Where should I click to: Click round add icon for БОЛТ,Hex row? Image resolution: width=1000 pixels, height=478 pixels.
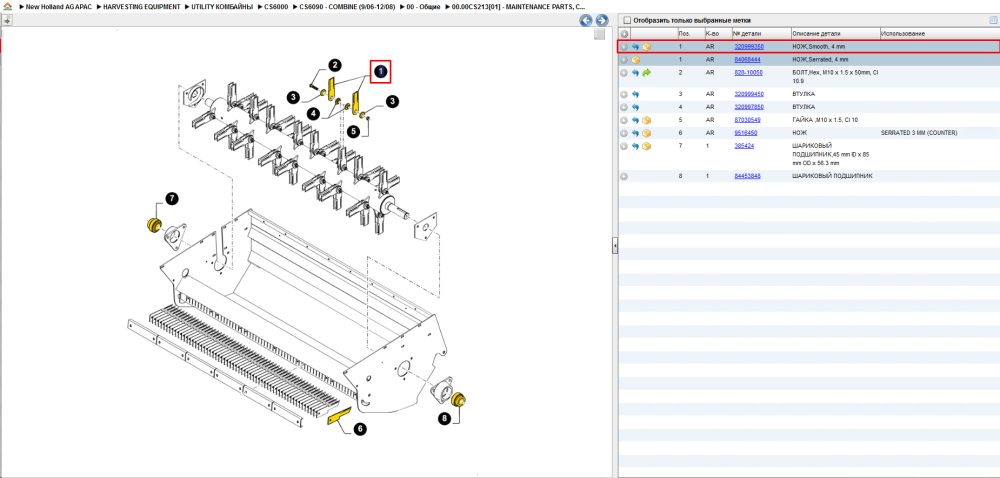pyautogui.click(x=624, y=73)
